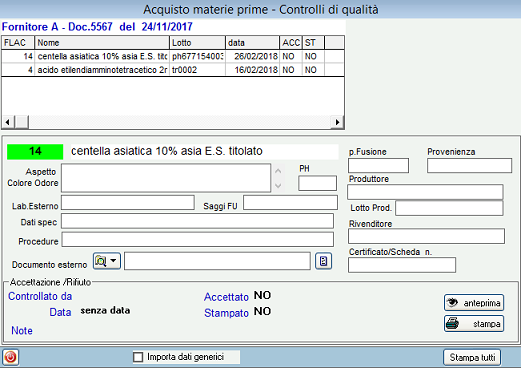Click the ACC column header

coord(291,43)
